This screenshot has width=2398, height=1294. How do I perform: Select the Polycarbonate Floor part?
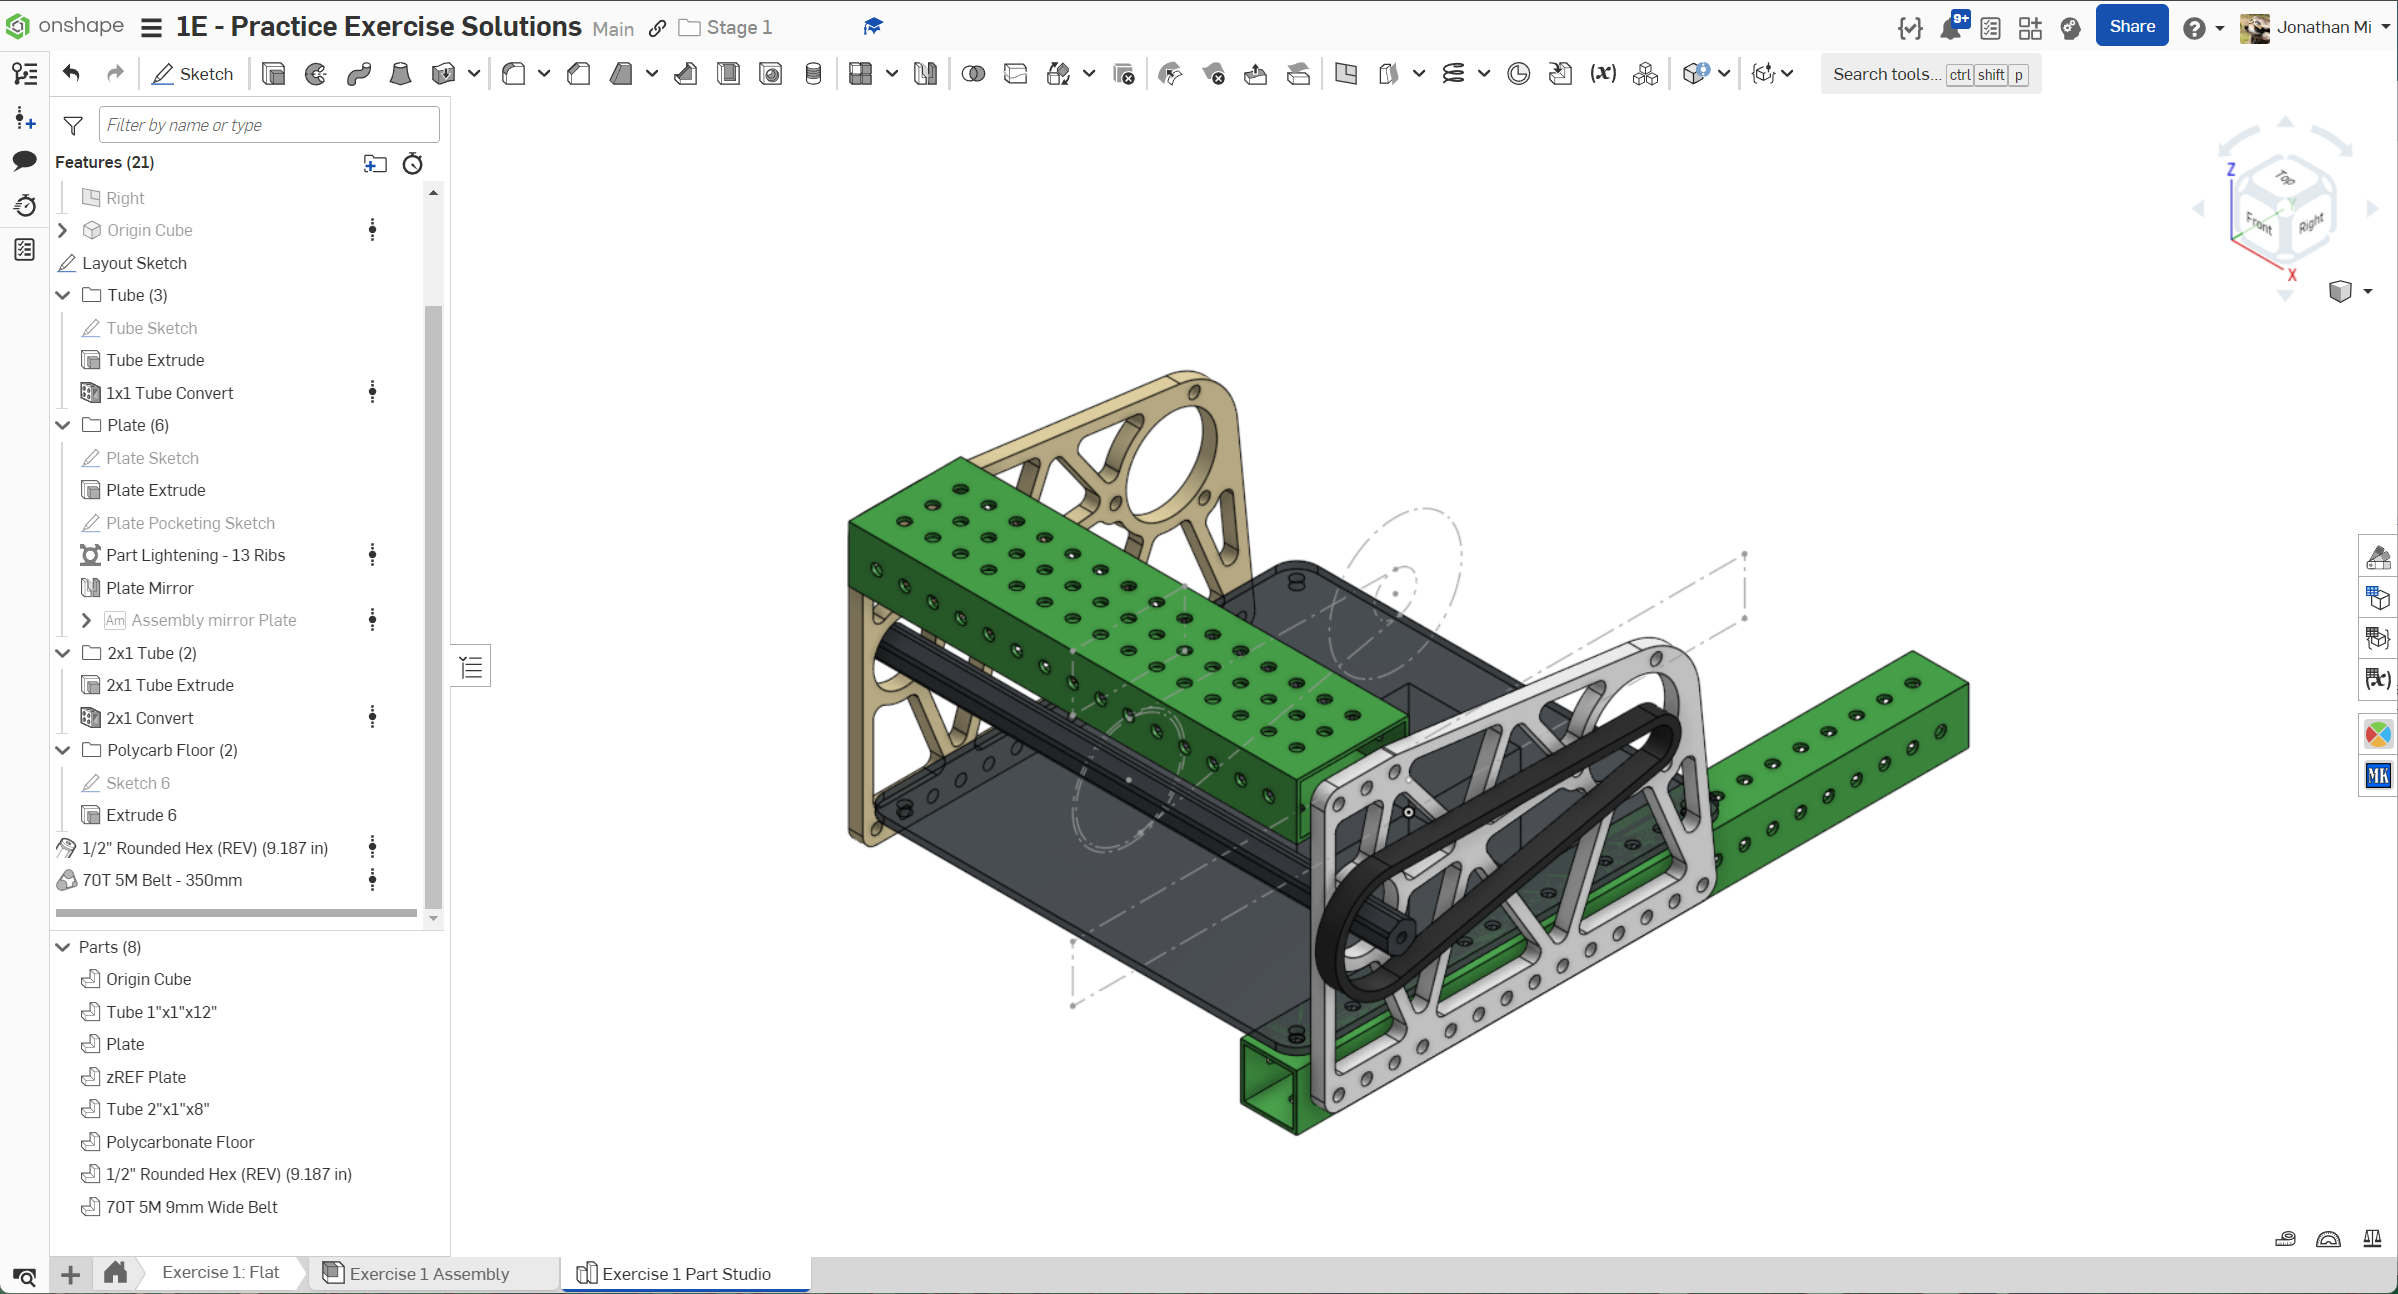[x=180, y=1142]
